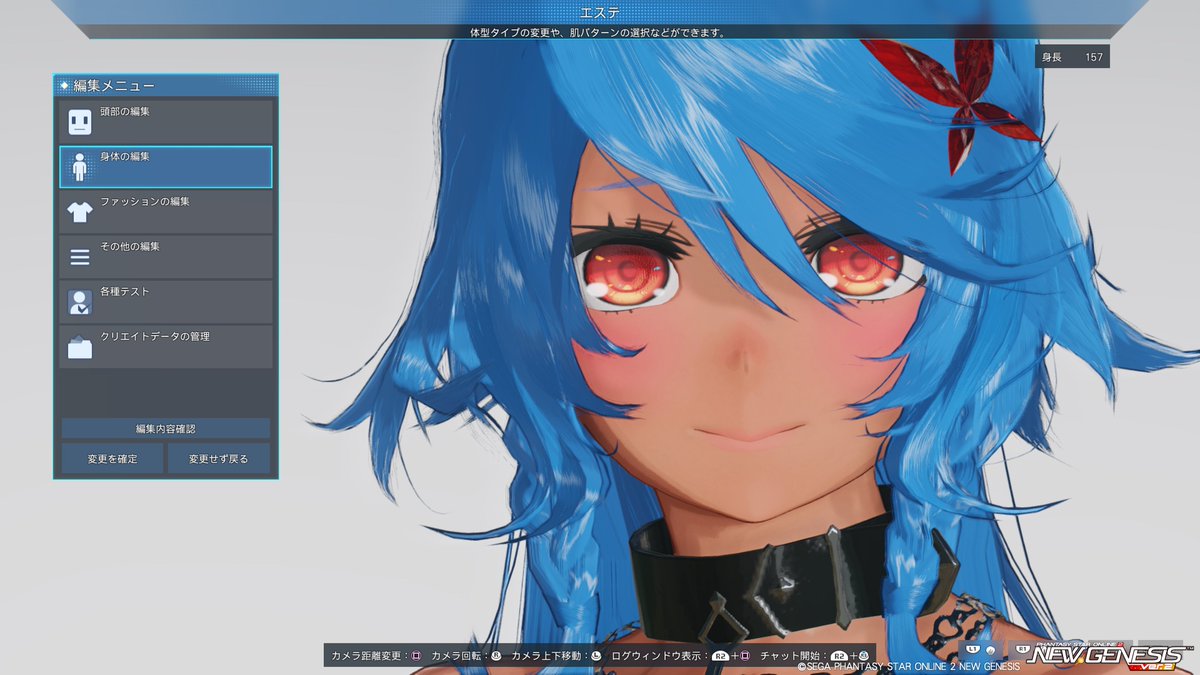Select the body figure icon for 身体の編集
Image resolution: width=1200 pixels, height=675 pixels.
pyautogui.click(x=80, y=167)
